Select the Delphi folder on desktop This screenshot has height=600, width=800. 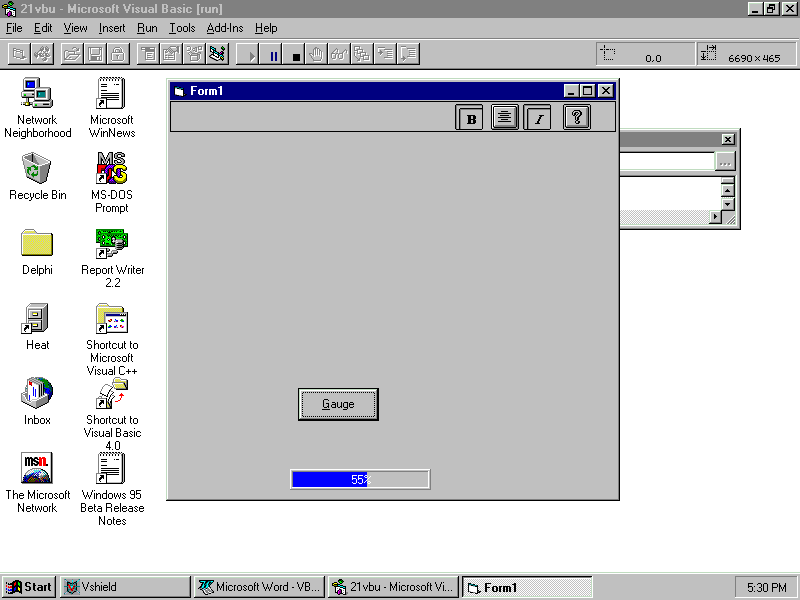37,243
